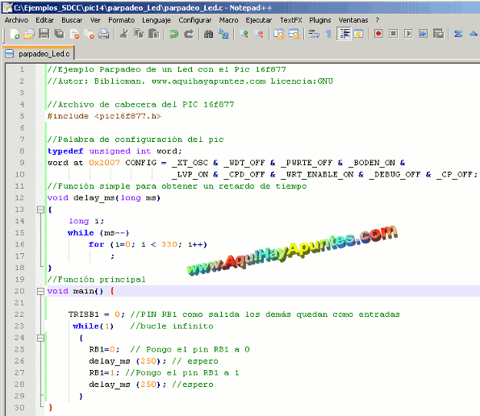Click '_DEBUG_OFF' on line 10
480x416 pixels.
[x=395, y=174]
